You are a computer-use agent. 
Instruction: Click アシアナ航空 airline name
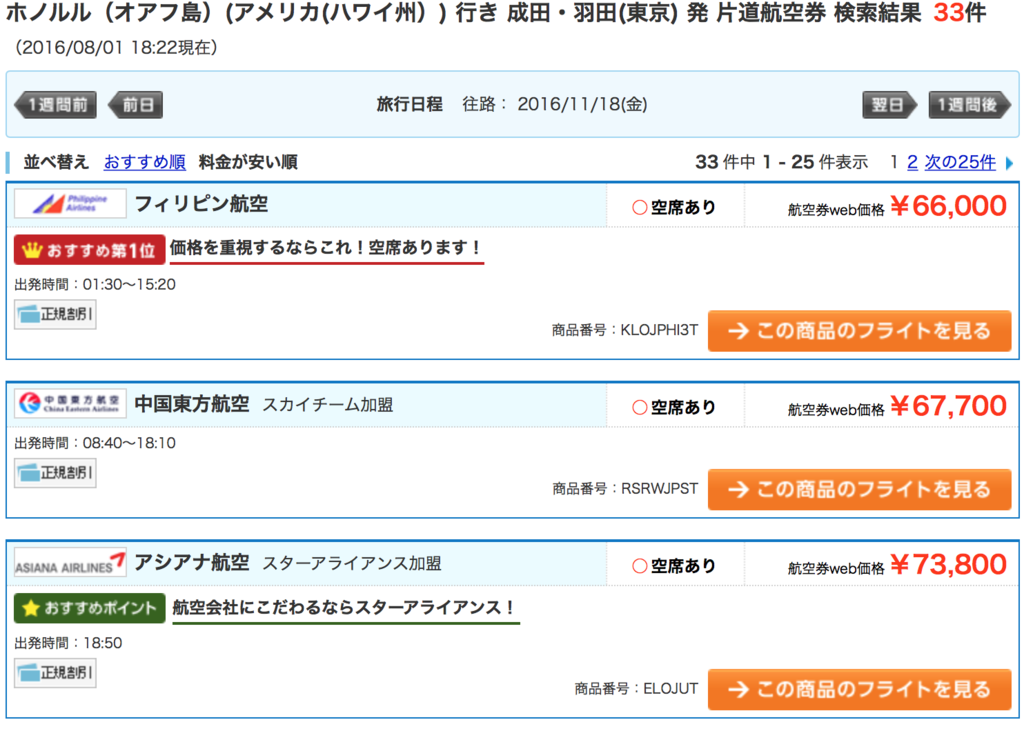click(x=191, y=562)
